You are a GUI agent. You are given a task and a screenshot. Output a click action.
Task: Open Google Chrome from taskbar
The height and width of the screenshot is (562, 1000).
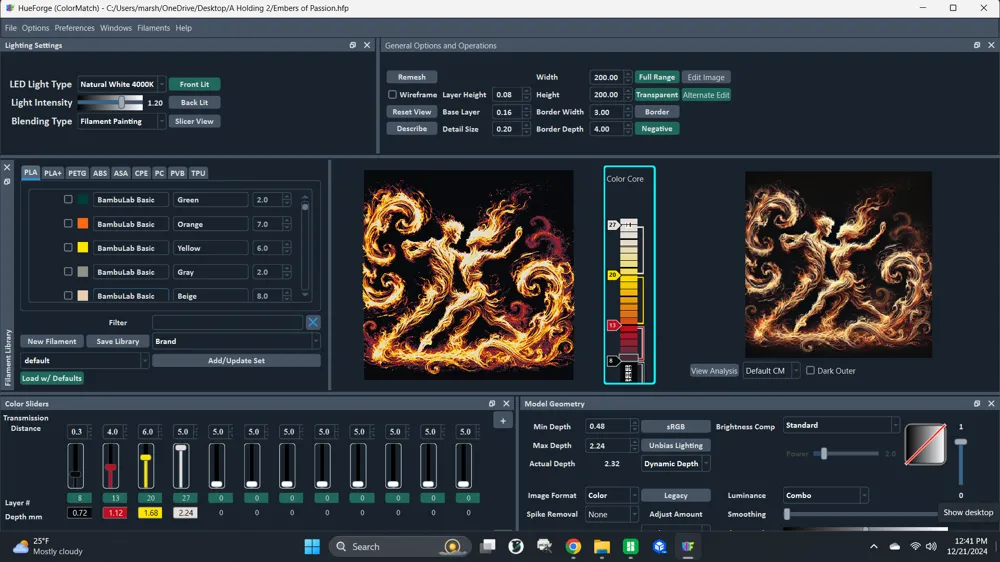point(573,547)
